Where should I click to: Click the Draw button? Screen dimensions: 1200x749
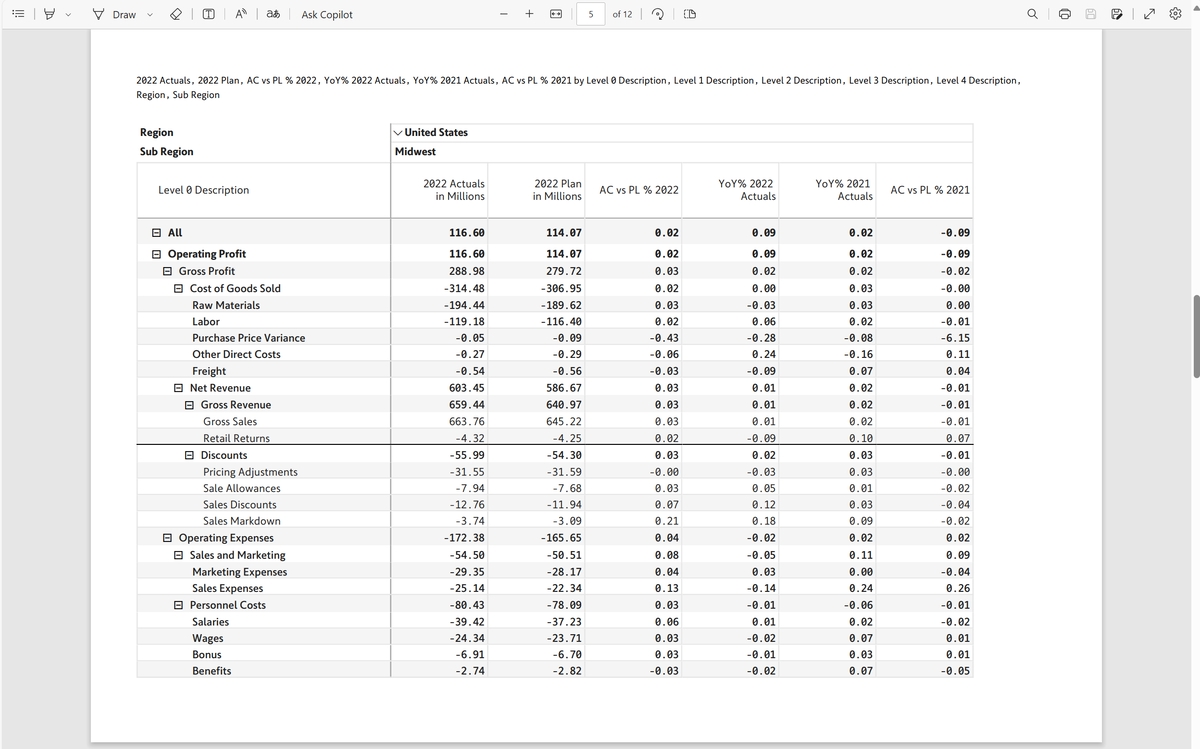115,14
